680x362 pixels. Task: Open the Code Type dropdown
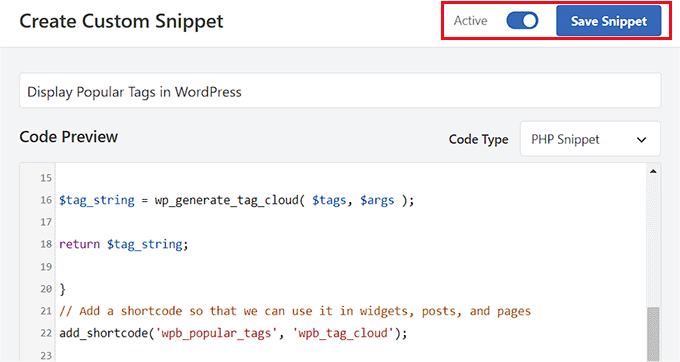590,139
